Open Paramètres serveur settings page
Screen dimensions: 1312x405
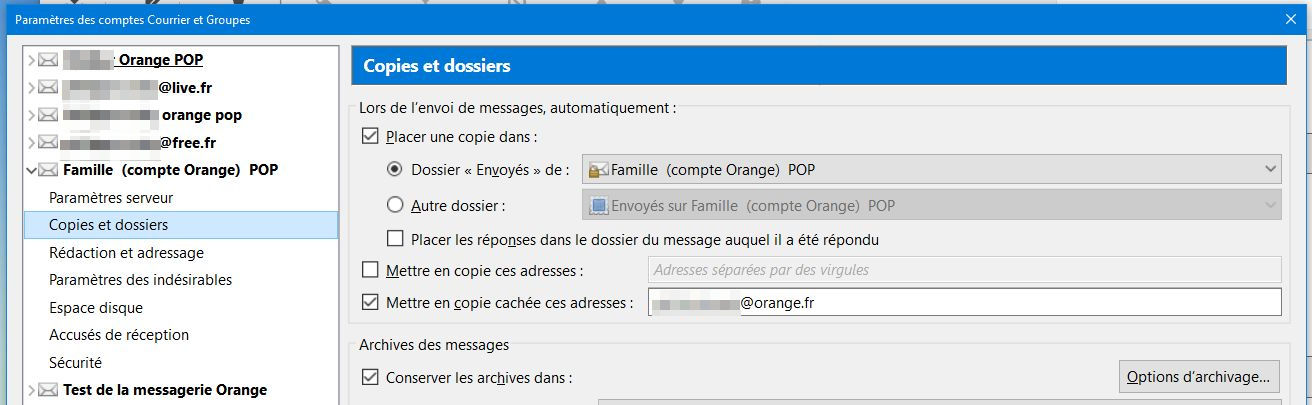coord(111,198)
